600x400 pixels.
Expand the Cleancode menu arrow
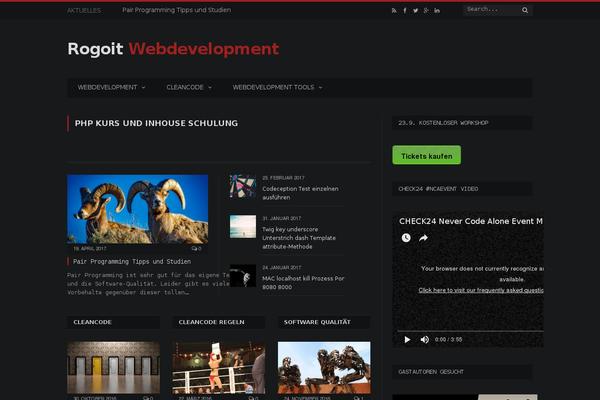210,88
